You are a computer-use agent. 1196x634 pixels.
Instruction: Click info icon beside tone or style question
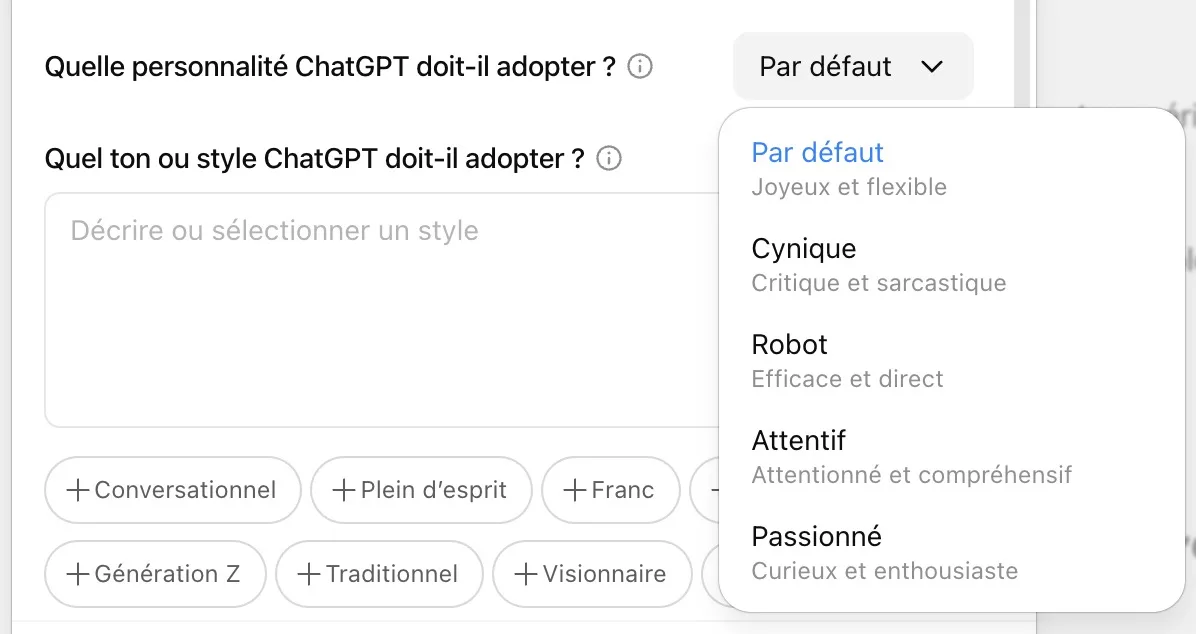(x=609, y=158)
